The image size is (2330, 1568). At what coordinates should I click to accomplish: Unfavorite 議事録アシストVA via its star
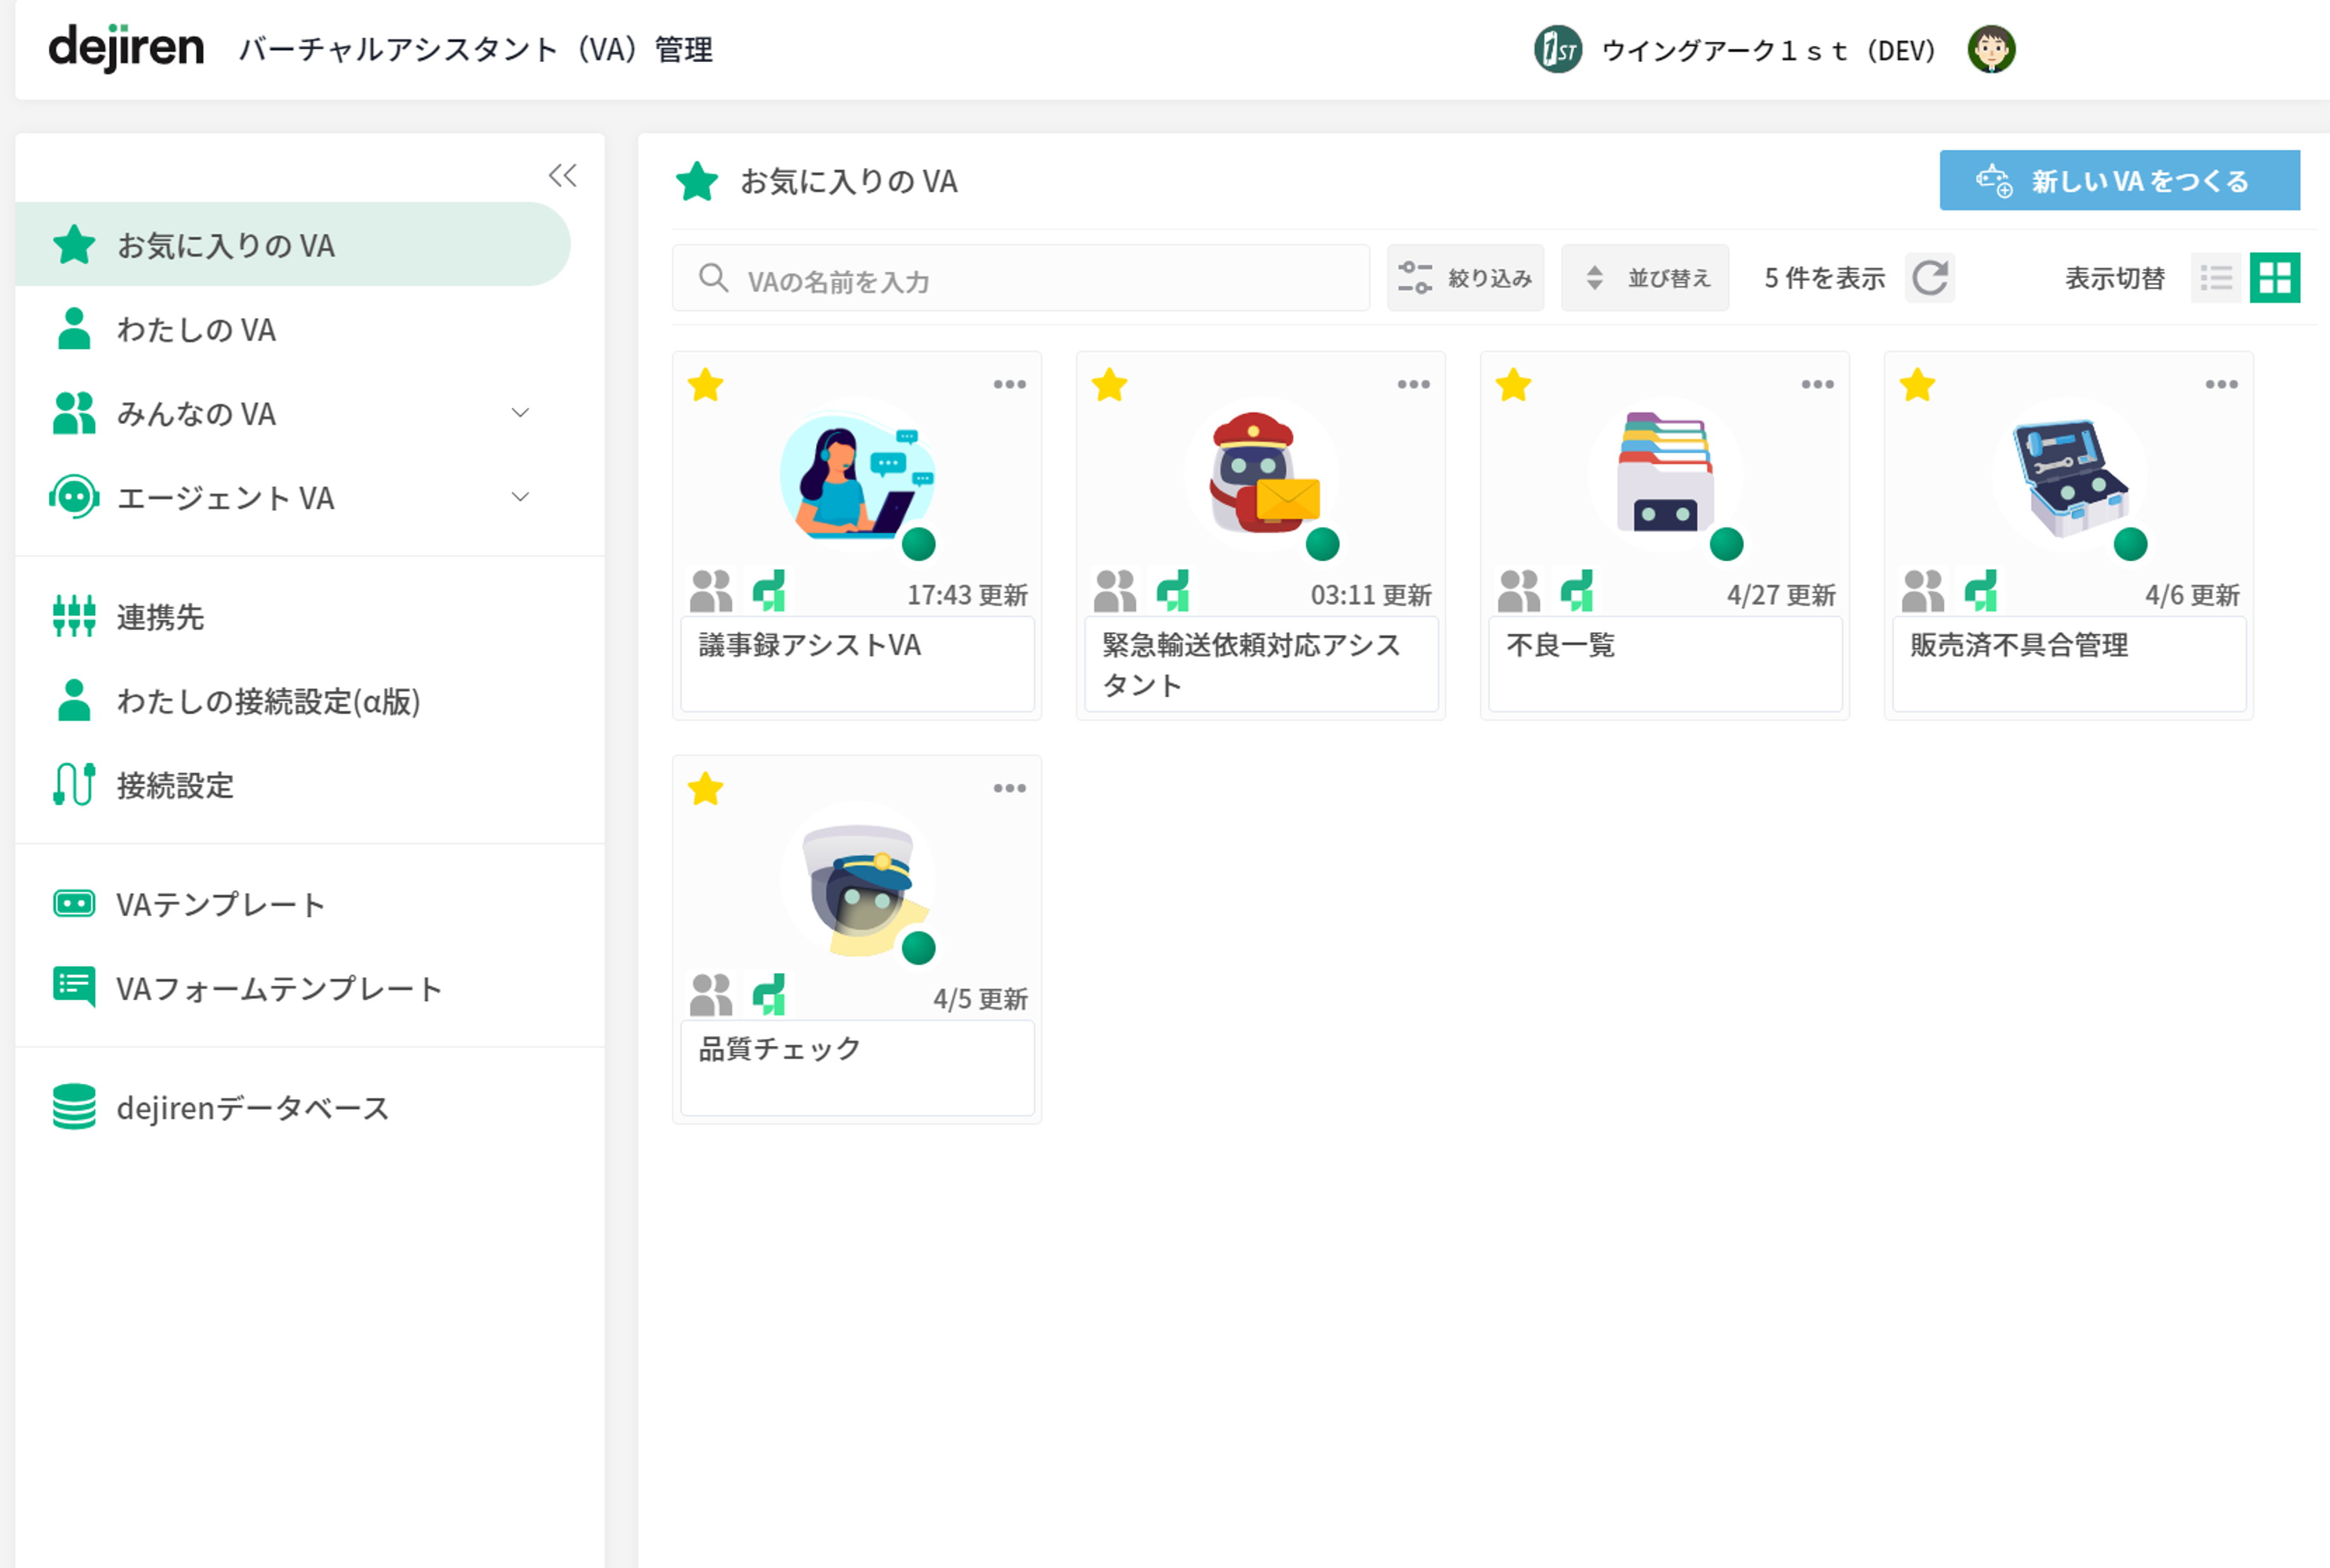click(x=706, y=385)
